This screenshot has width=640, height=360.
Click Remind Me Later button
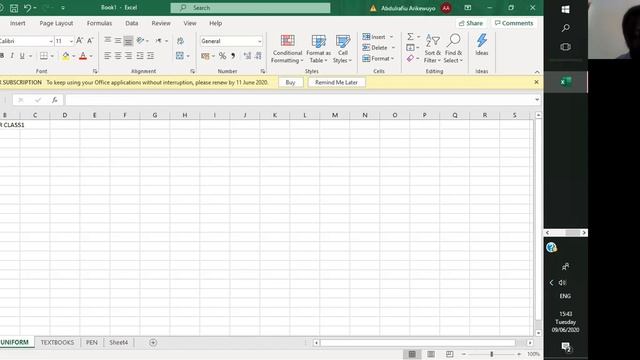click(336, 82)
